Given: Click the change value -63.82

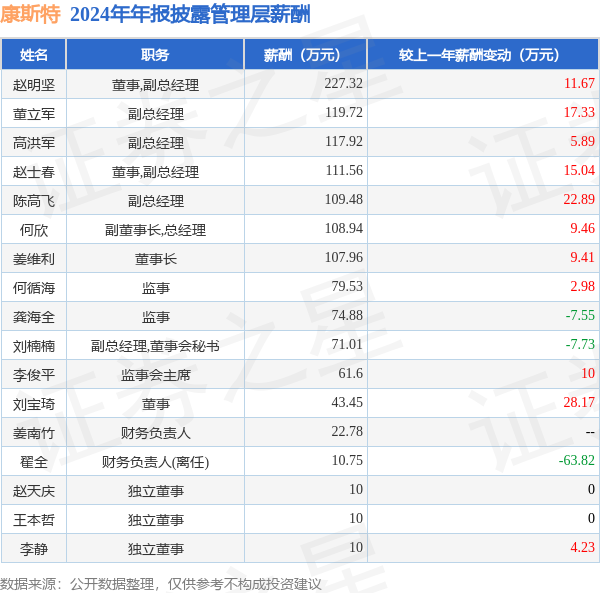Looking at the screenshot, I should click(577, 460).
